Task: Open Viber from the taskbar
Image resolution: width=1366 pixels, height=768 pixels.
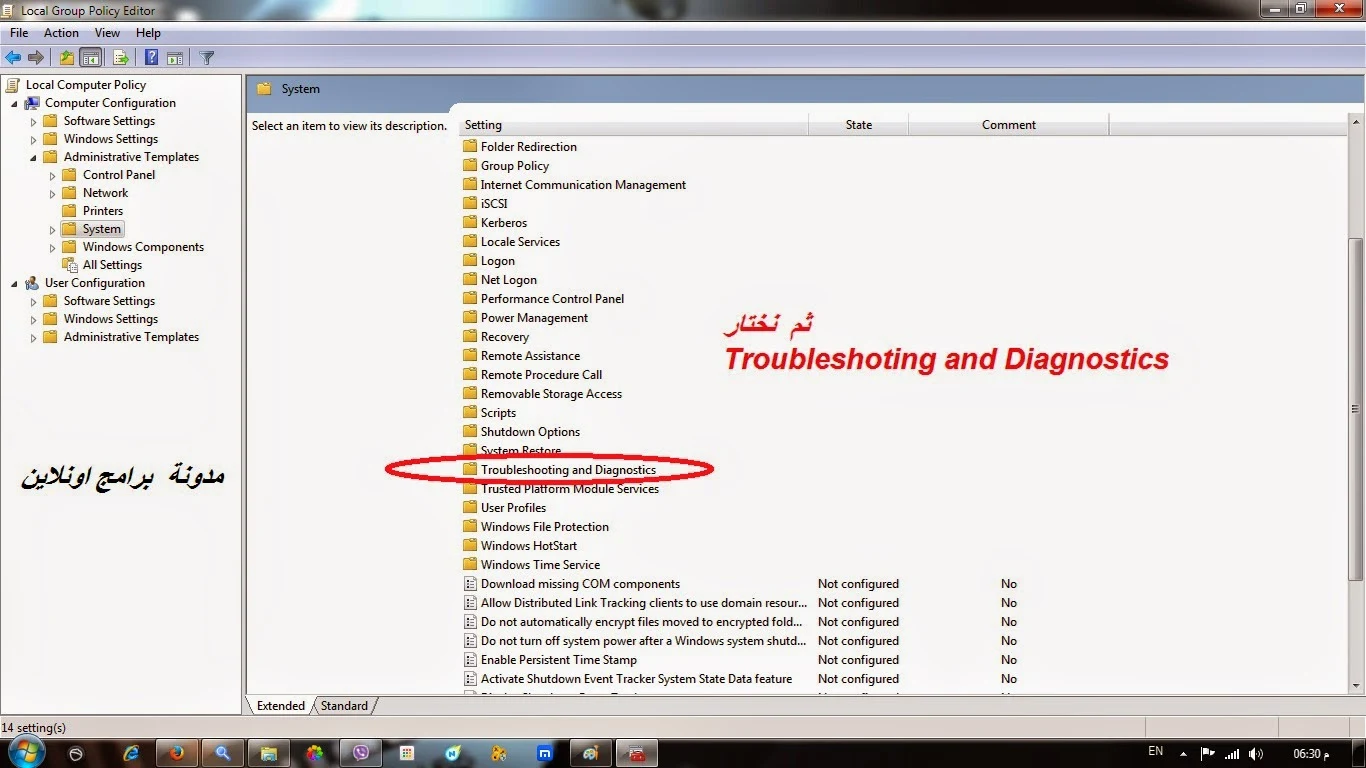Action: tap(361, 753)
